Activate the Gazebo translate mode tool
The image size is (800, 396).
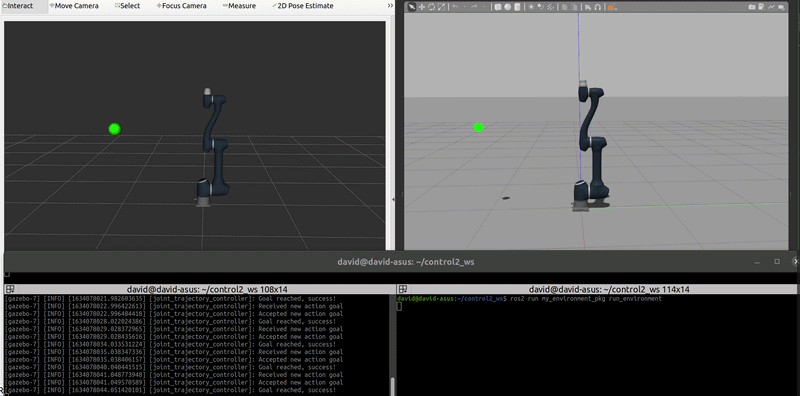pos(422,7)
